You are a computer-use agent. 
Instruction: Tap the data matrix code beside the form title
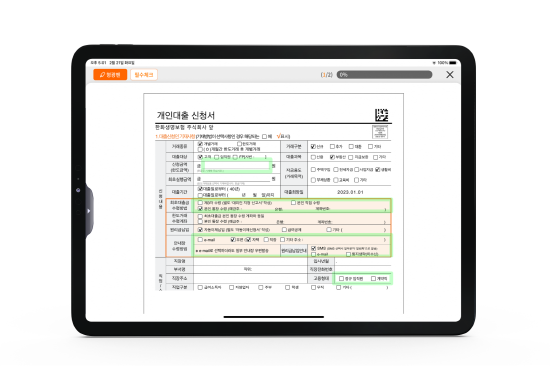pos(381,115)
